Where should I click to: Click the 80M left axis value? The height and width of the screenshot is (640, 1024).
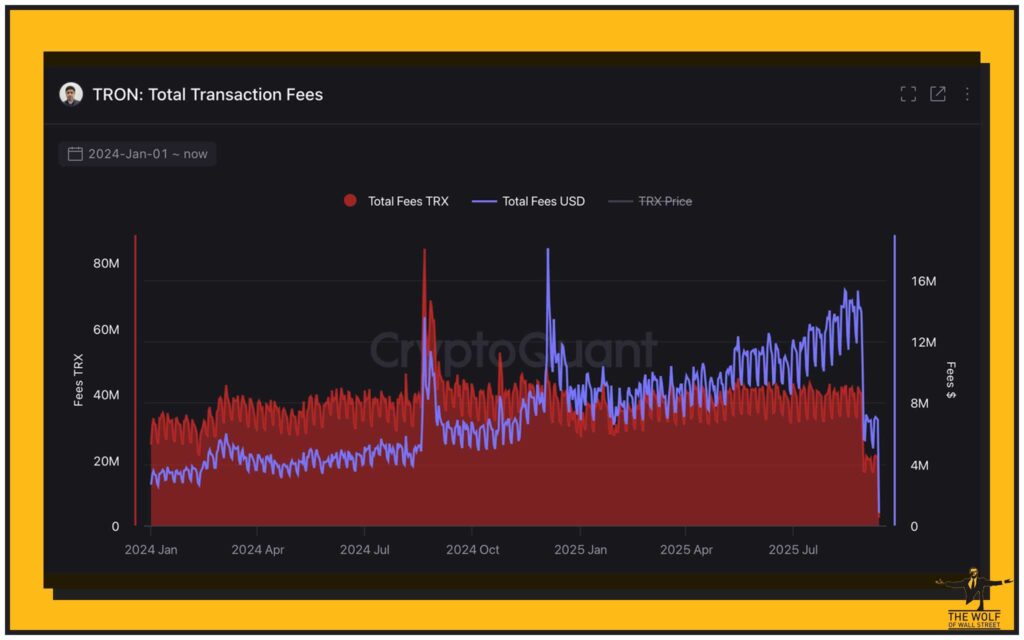pyautogui.click(x=106, y=264)
